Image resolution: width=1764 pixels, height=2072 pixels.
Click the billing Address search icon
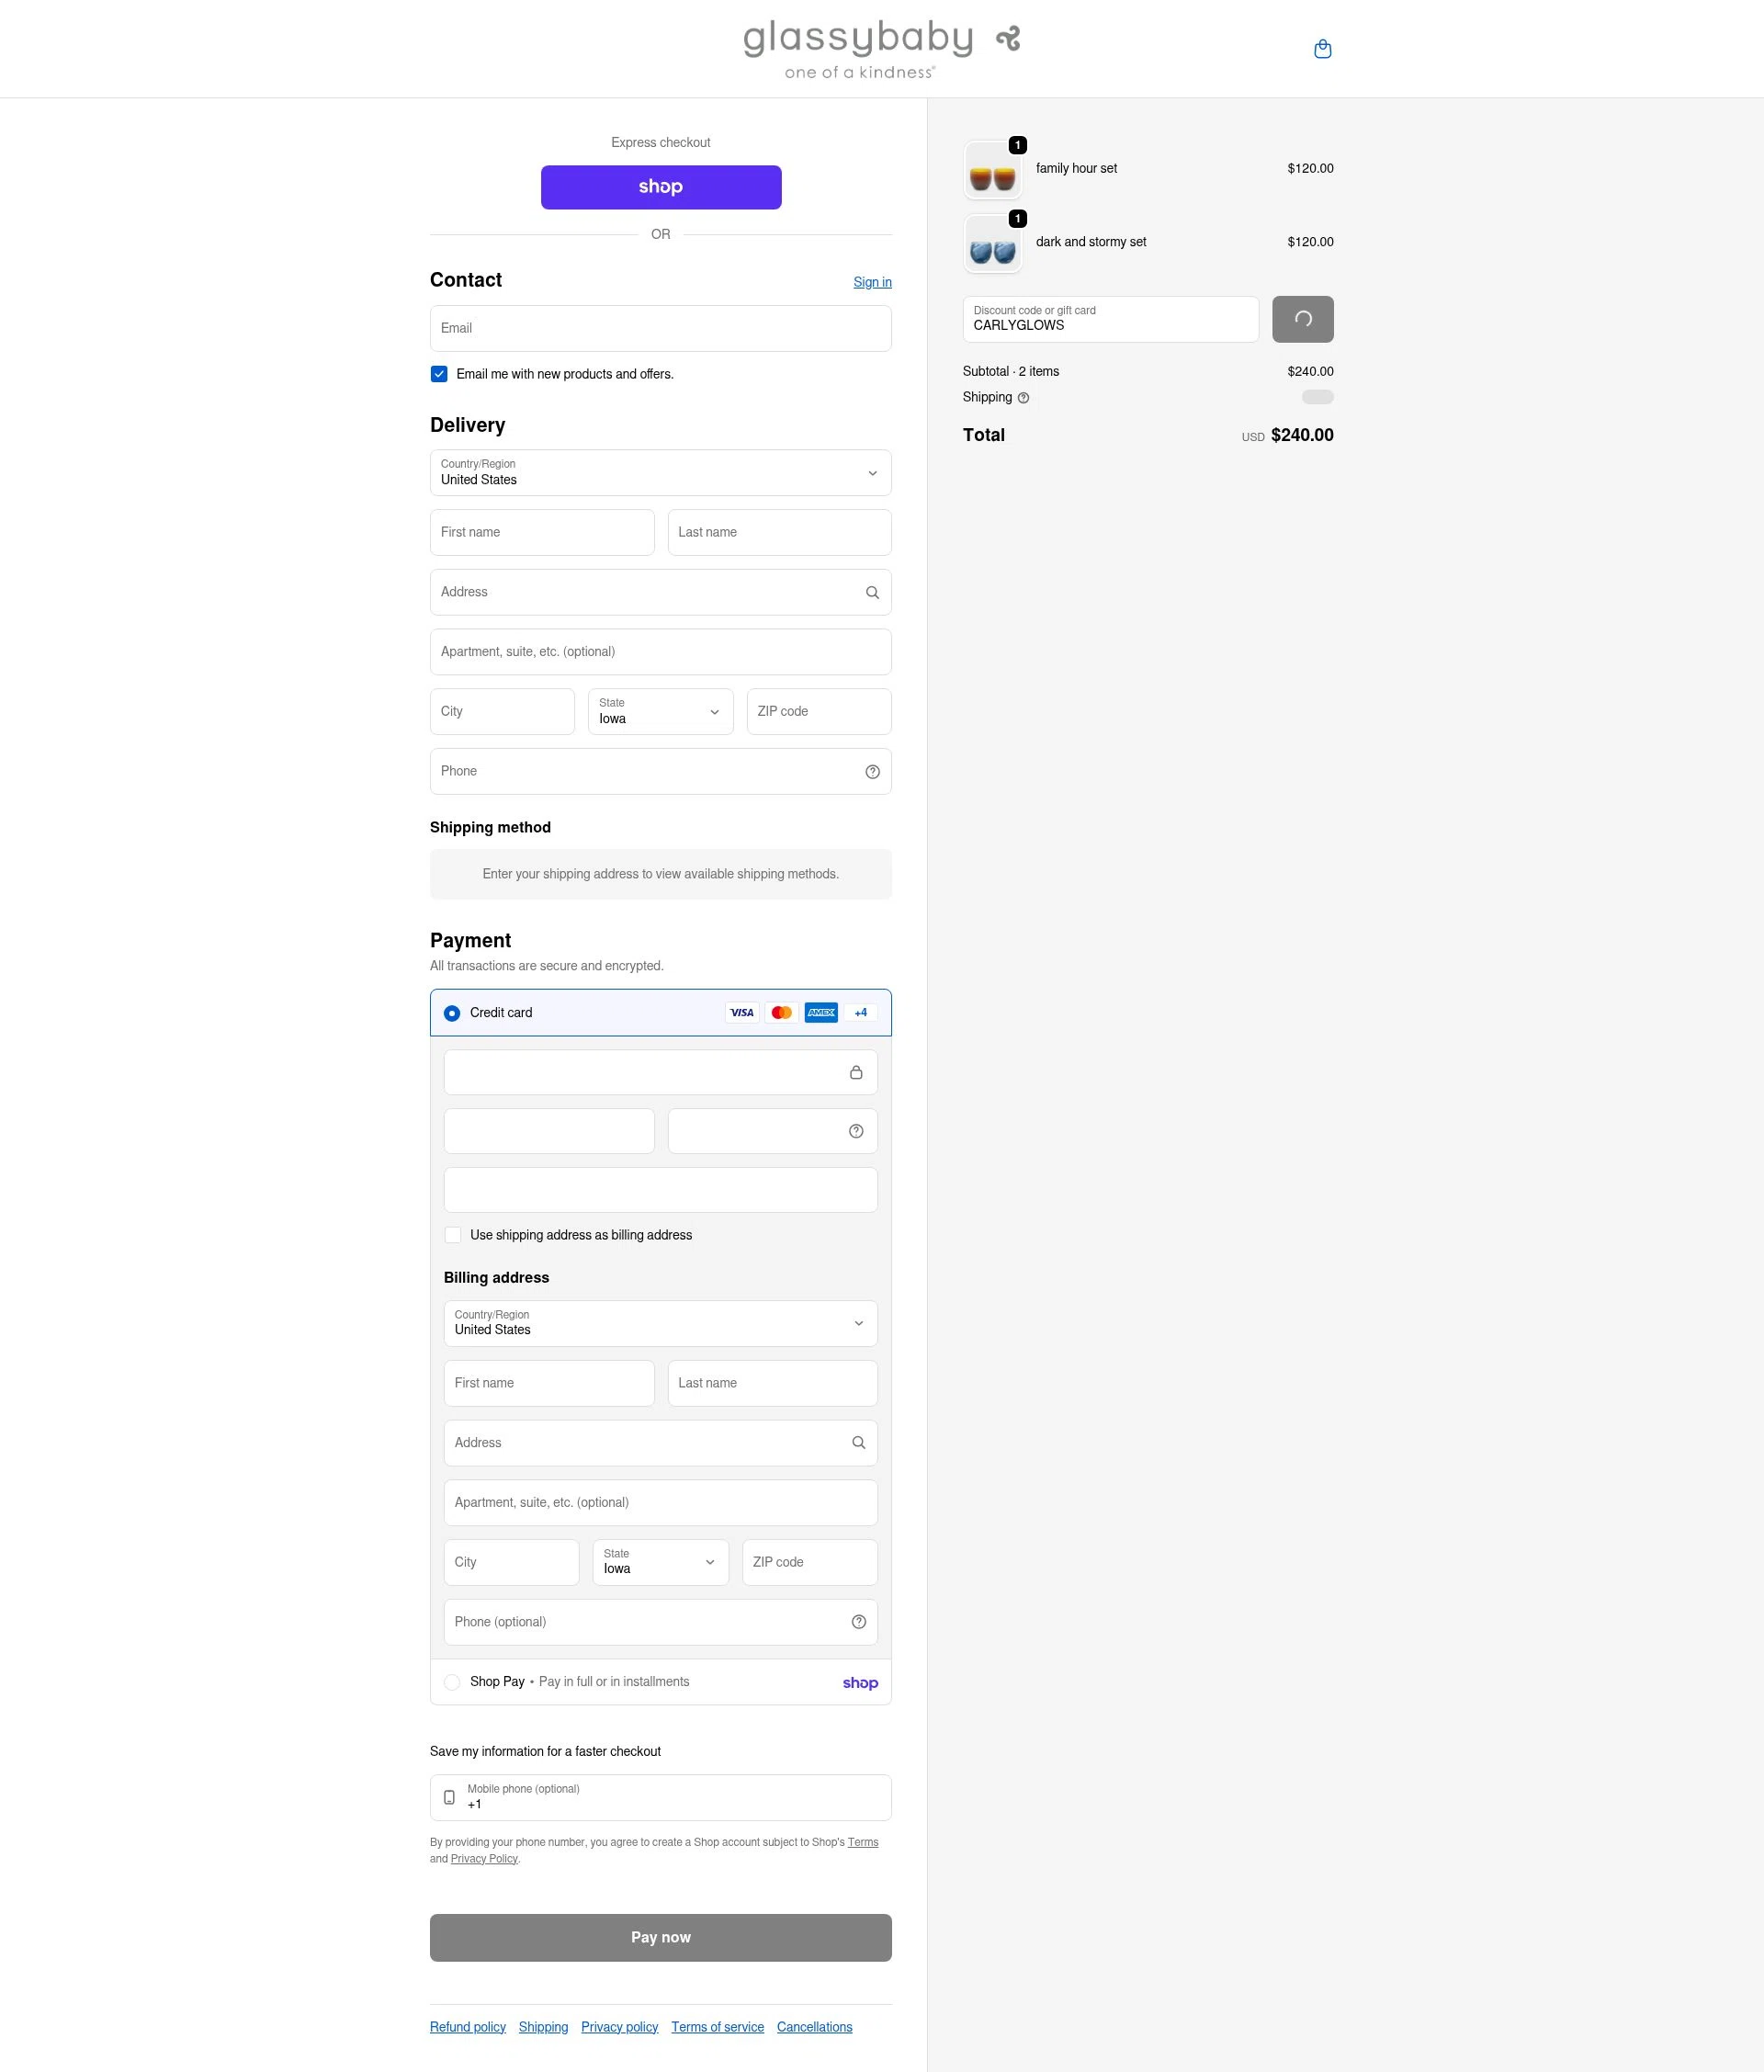tap(858, 1443)
